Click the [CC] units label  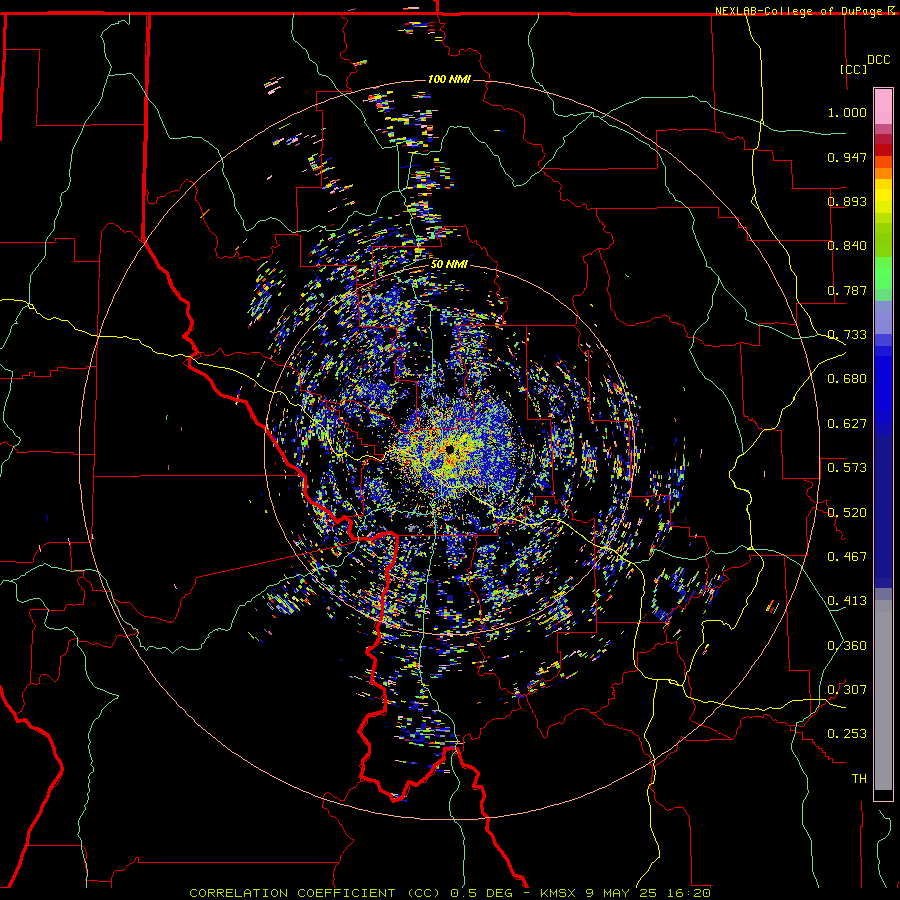tap(854, 69)
